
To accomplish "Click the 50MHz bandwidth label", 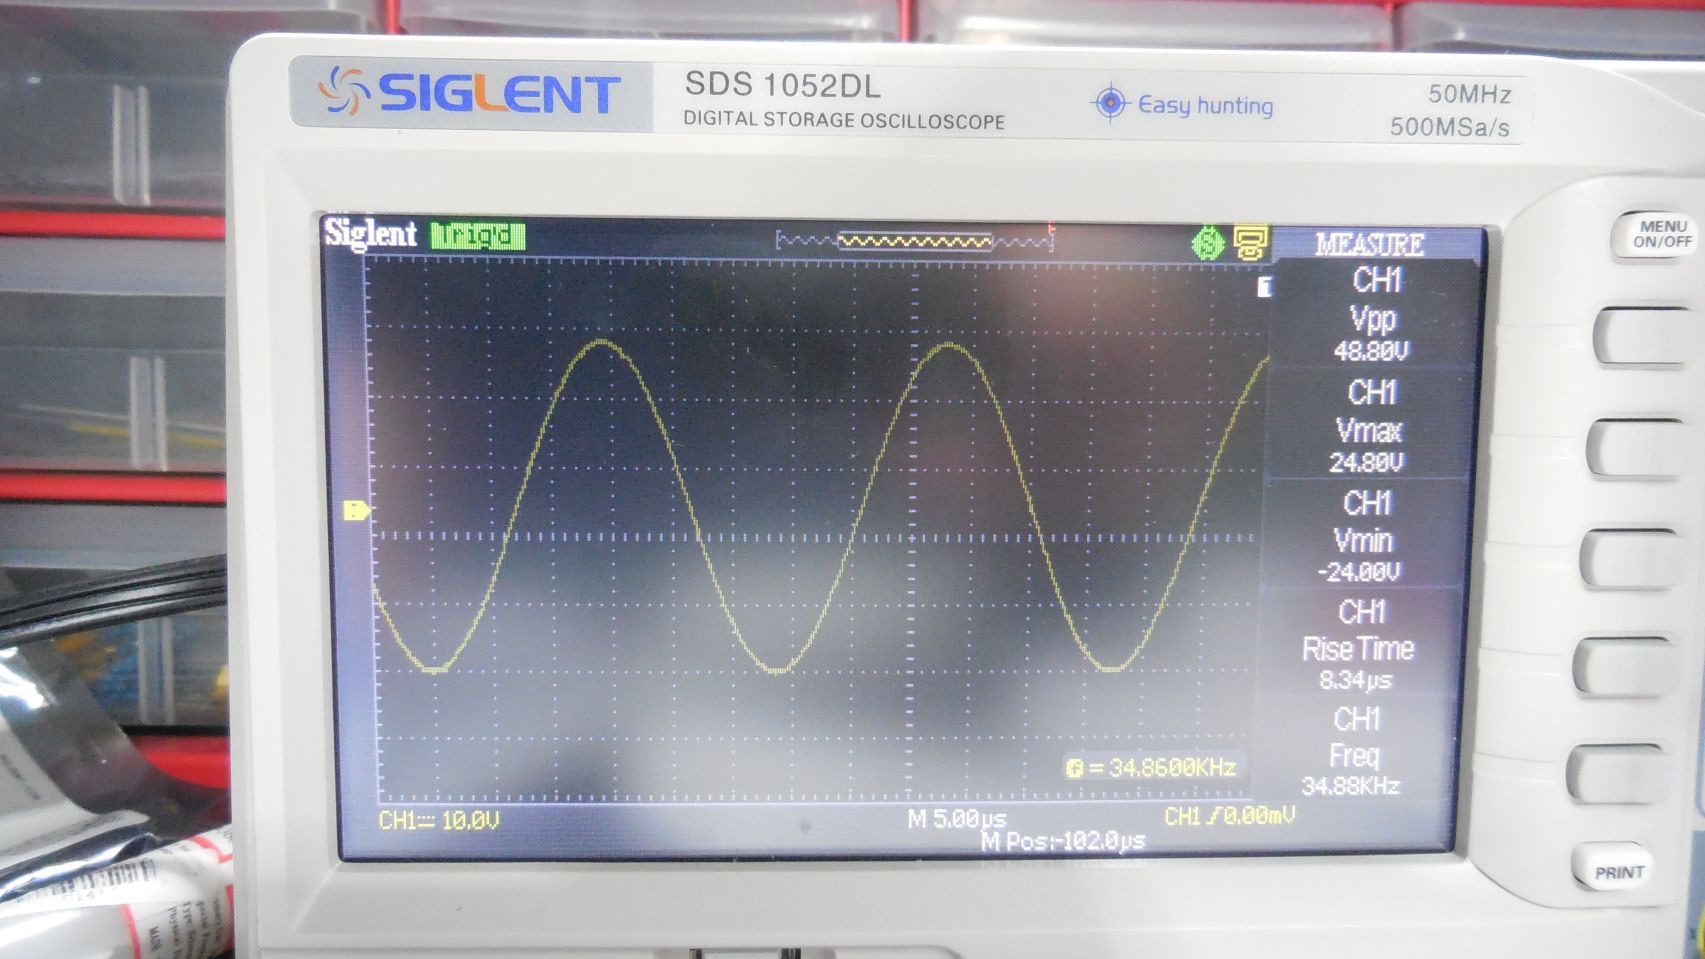I will pyautogui.click(x=1469, y=94).
